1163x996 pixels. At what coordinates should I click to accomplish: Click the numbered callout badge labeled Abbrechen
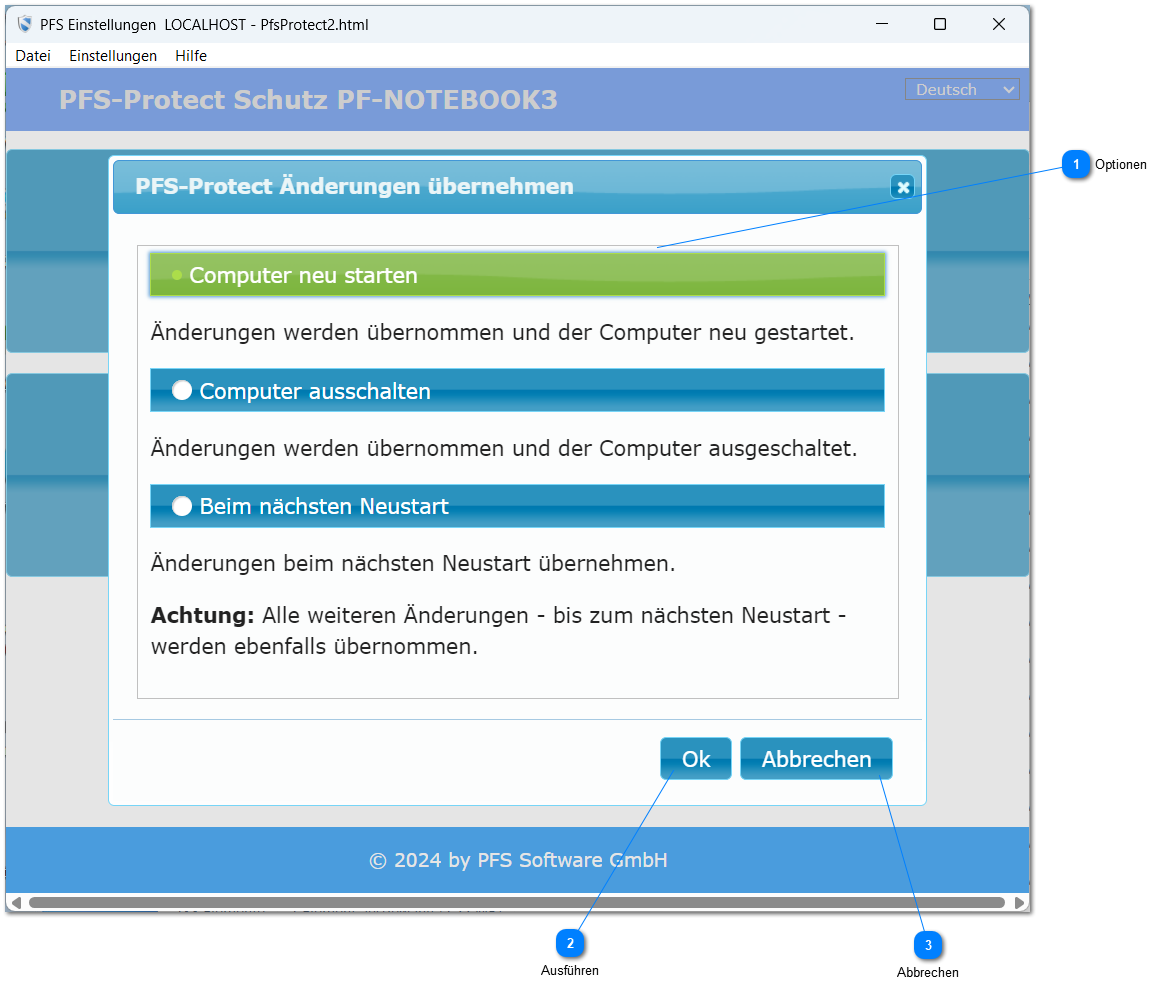click(927, 944)
